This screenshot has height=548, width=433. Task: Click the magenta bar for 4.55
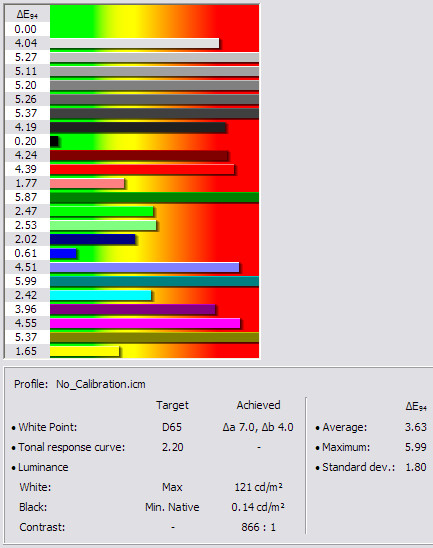(145, 323)
